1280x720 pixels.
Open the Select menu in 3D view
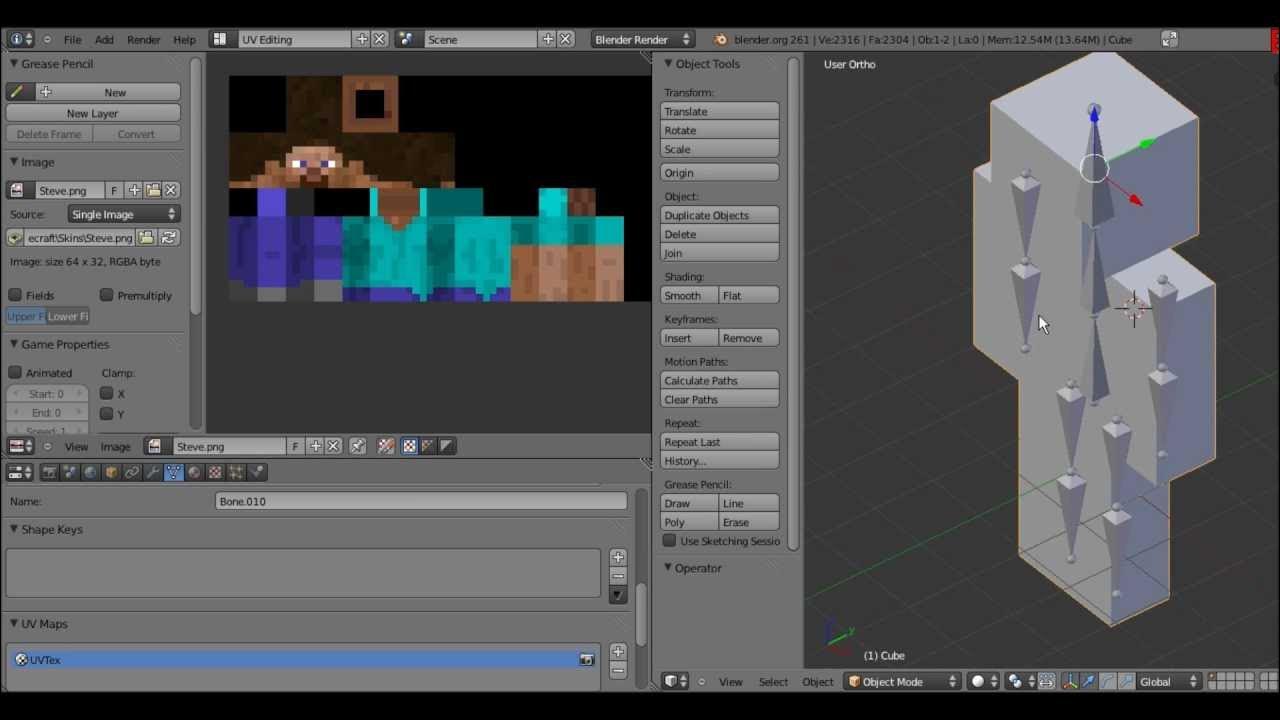pyautogui.click(x=773, y=681)
